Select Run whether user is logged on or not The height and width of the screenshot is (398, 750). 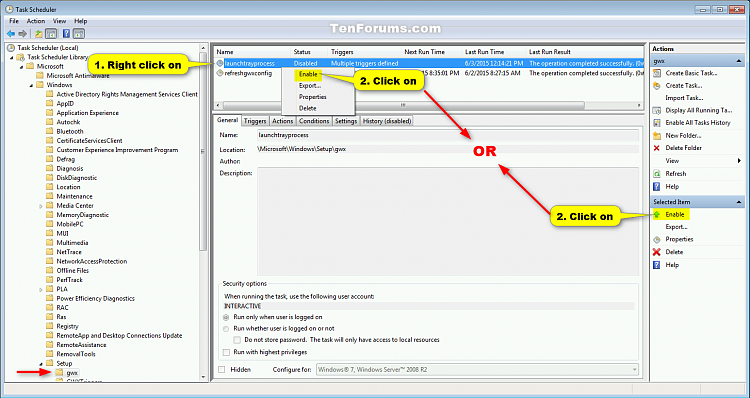click(226, 329)
